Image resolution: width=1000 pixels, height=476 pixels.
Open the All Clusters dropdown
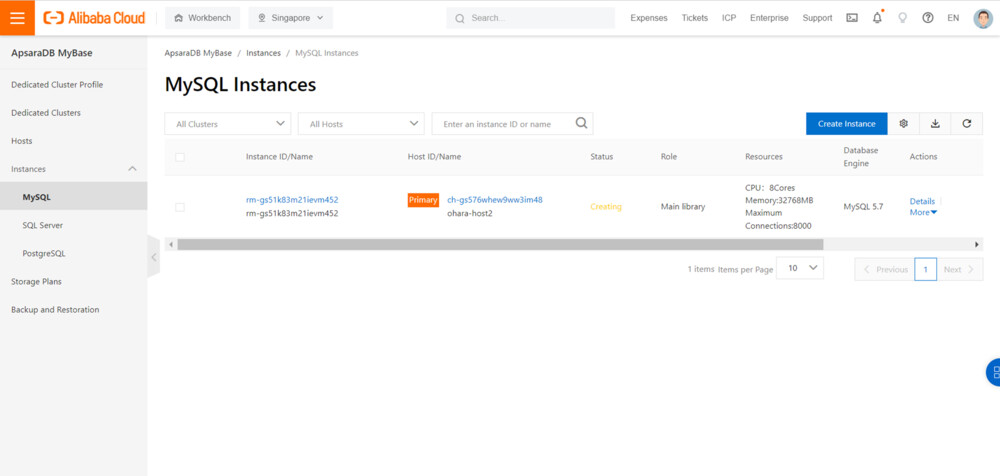click(x=228, y=124)
